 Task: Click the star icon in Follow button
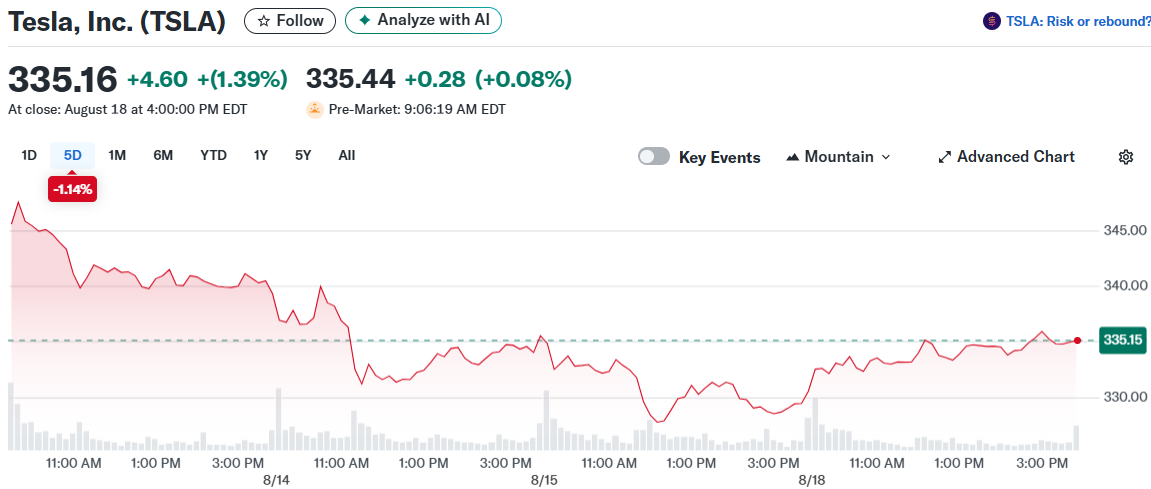pos(264,21)
